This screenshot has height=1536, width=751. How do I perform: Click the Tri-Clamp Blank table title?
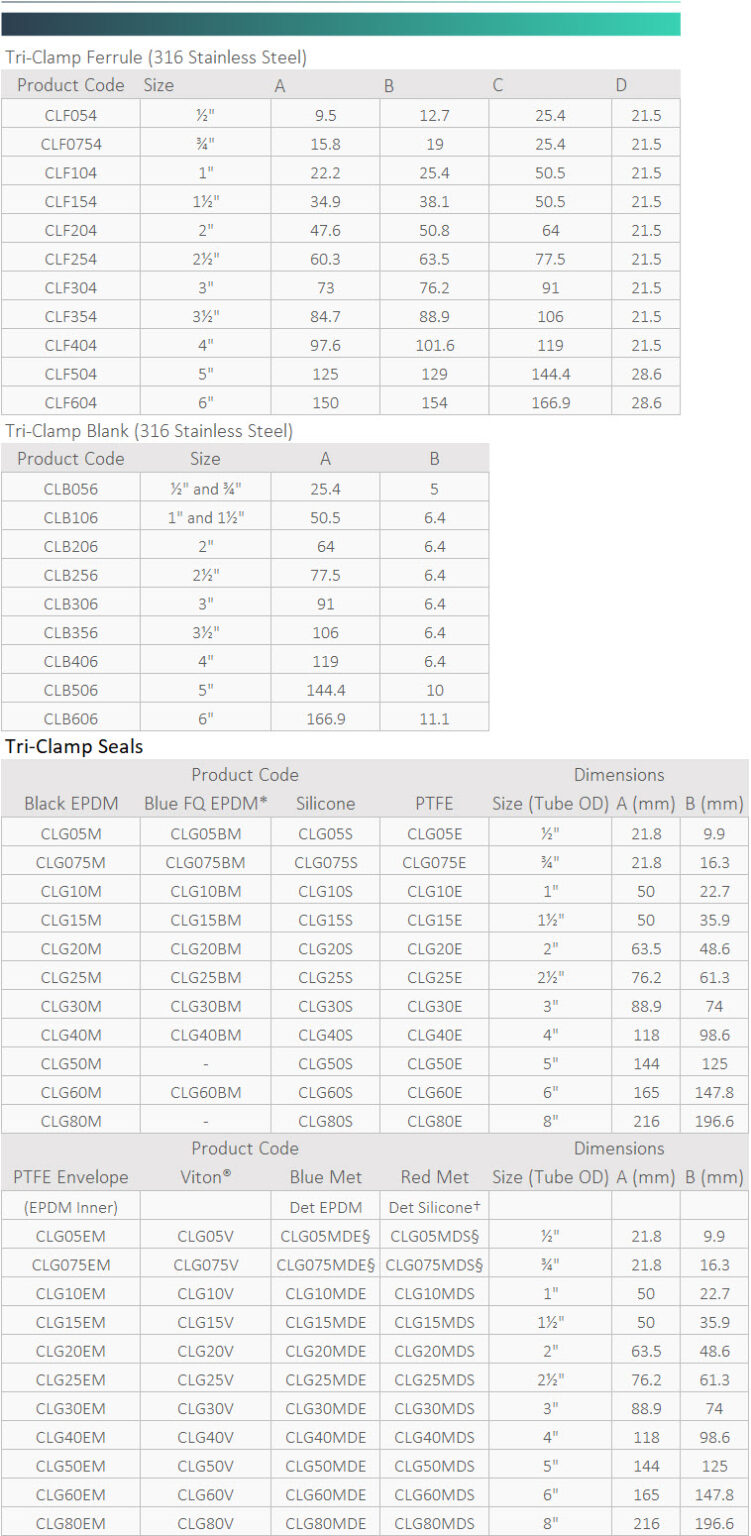[x=149, y=432]
